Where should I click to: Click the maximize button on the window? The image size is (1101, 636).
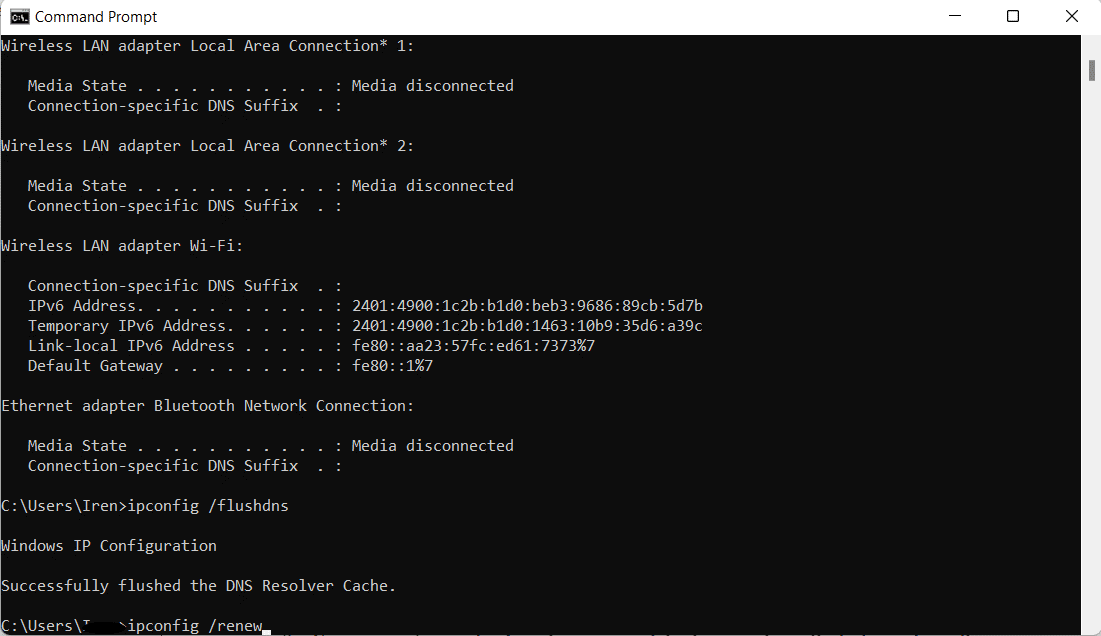tap(1013, 16)
